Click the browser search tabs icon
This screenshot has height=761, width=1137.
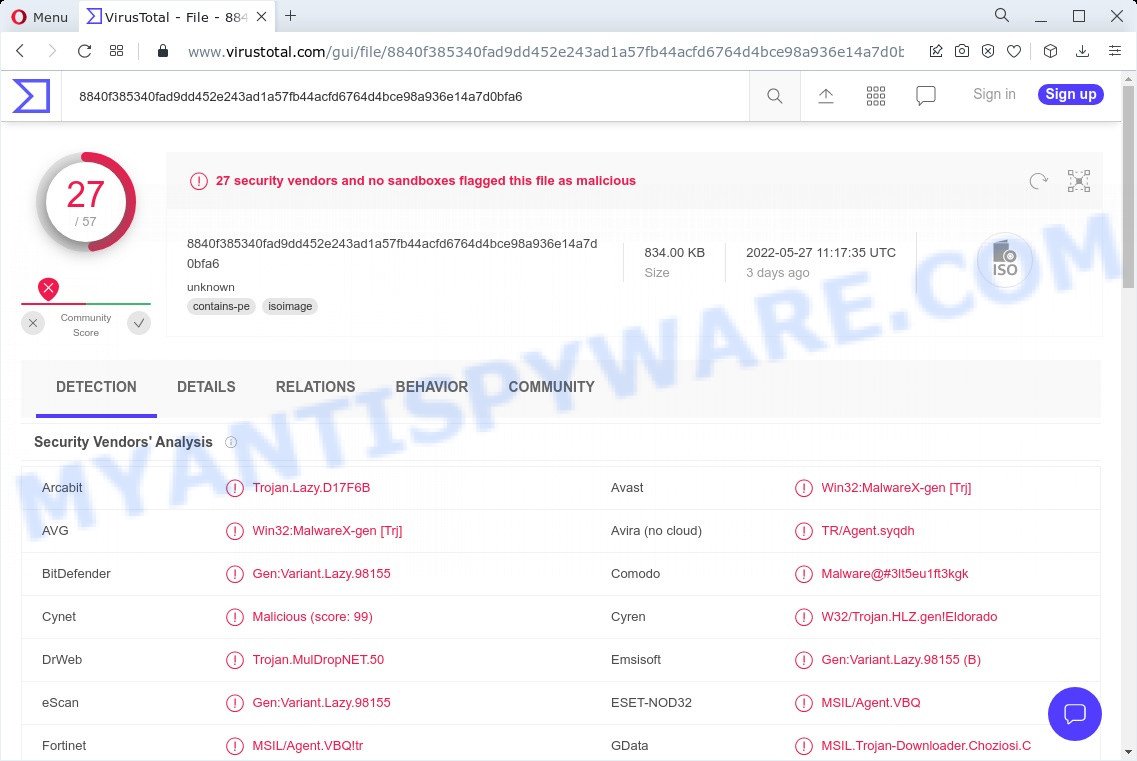1001,15
